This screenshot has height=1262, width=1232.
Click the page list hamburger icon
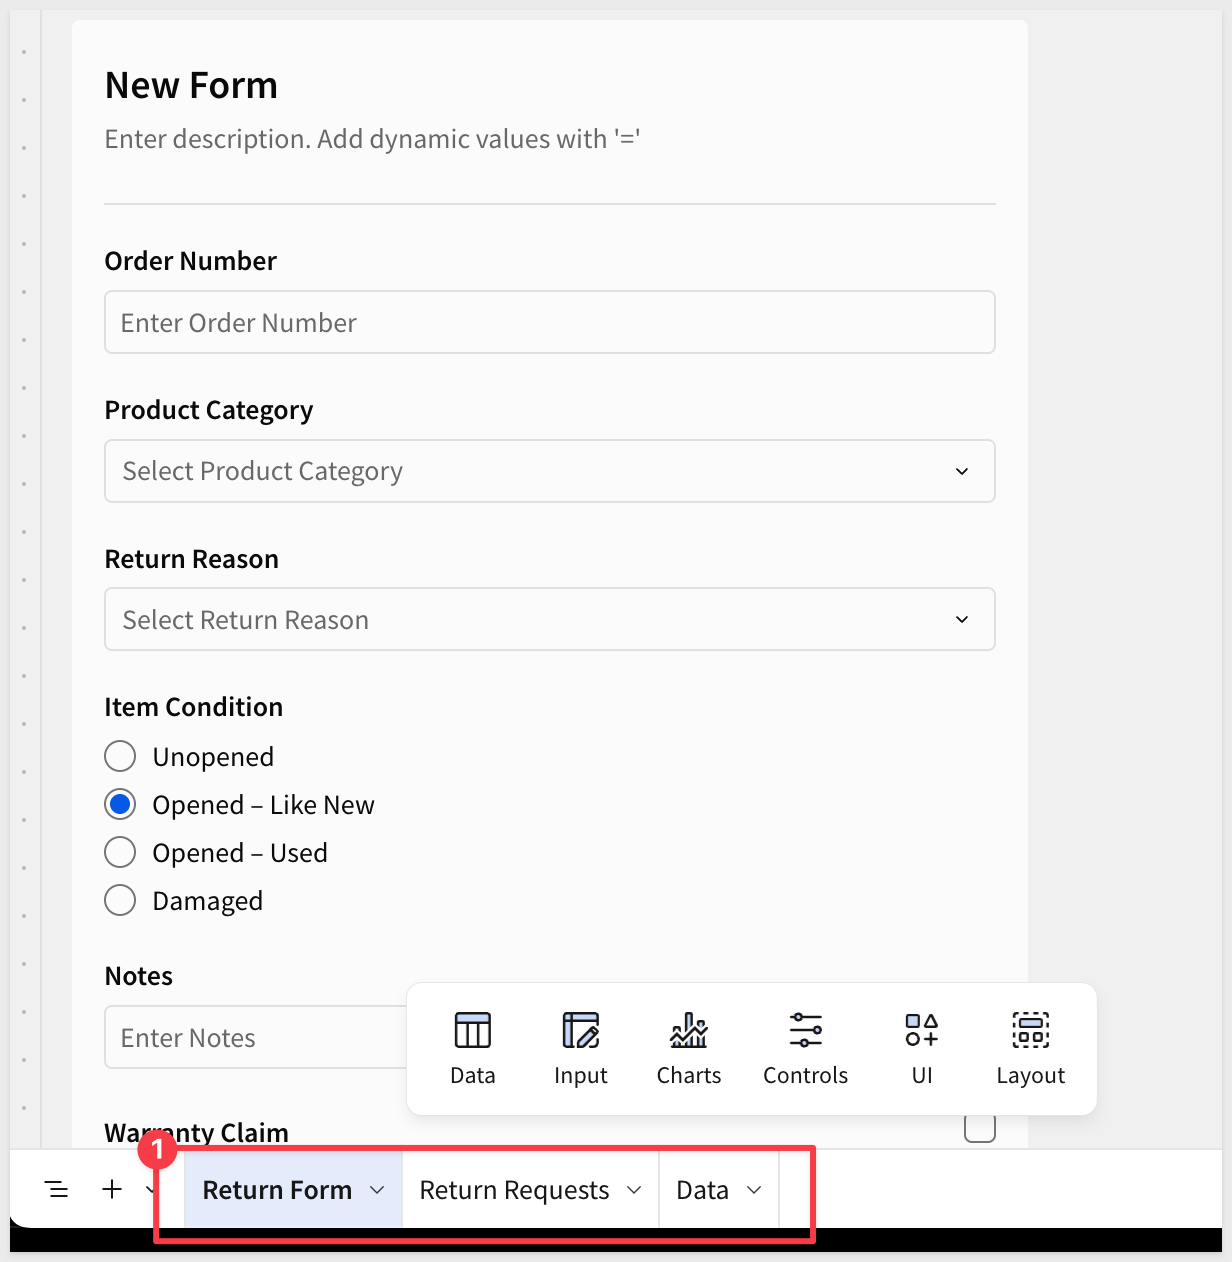(x=57, y=1189)
